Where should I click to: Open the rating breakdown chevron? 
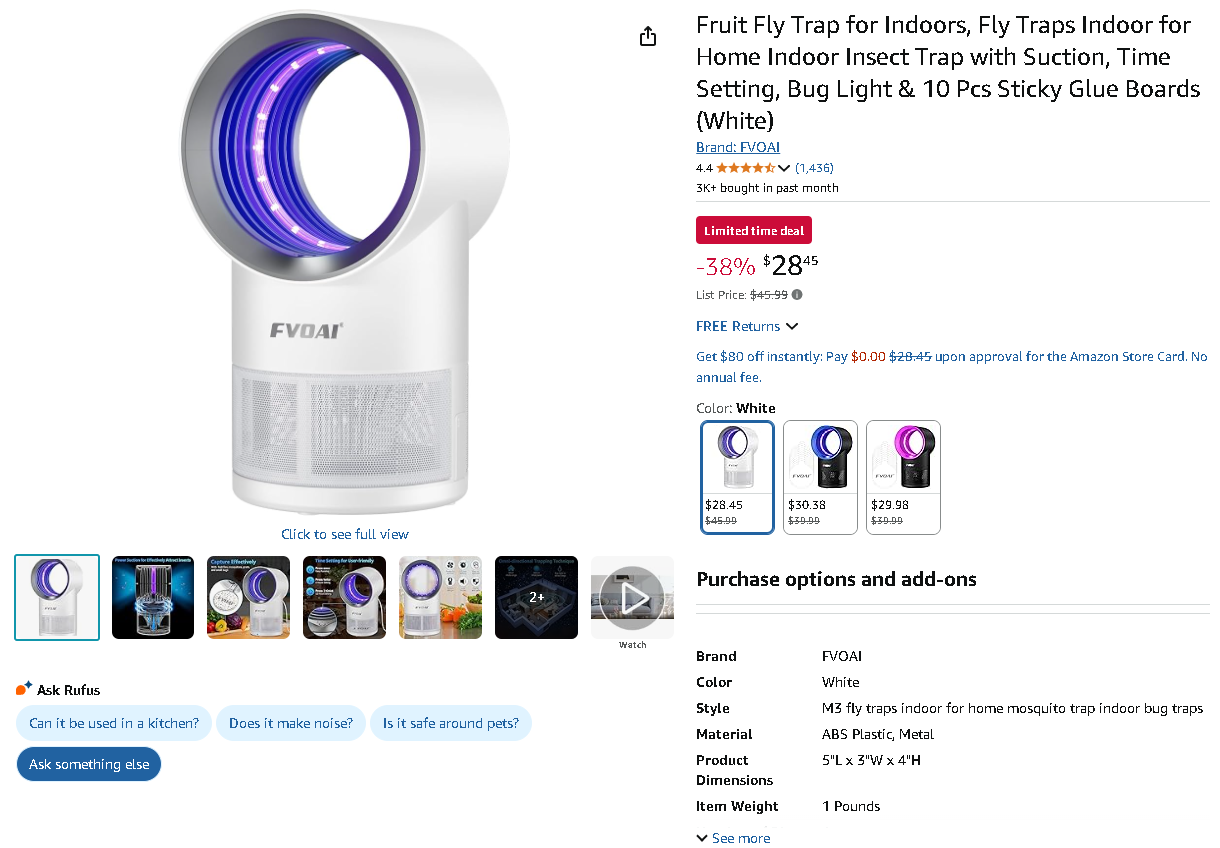(x=784, y=168)
